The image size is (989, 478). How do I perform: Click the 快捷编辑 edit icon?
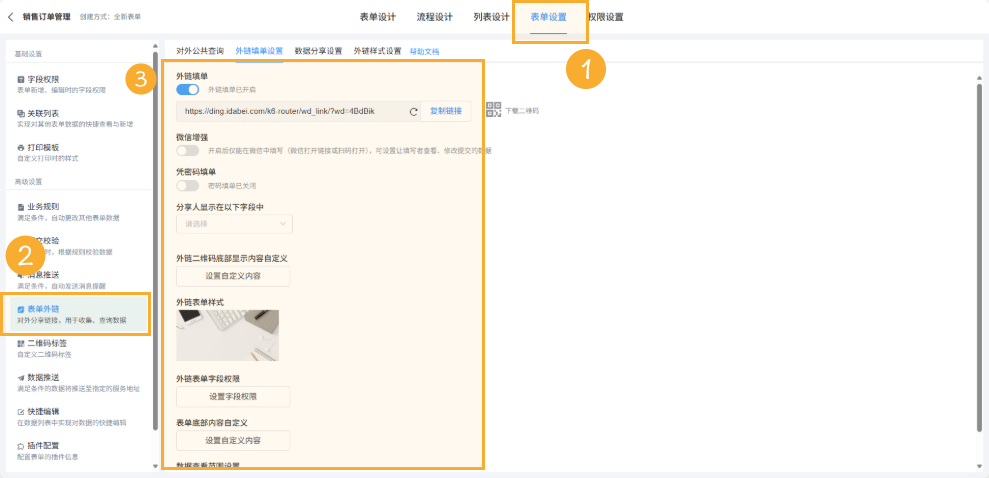(x=21, y=412)
